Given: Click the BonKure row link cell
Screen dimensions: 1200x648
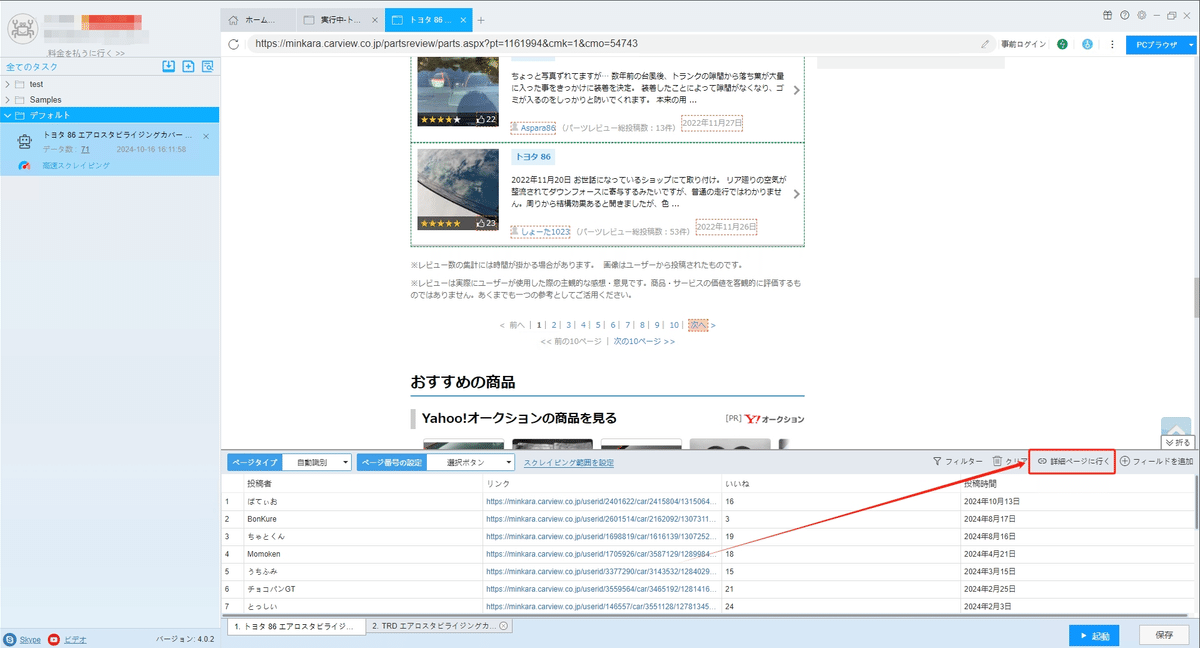Looking at the screenshot, I should [602, 520].
